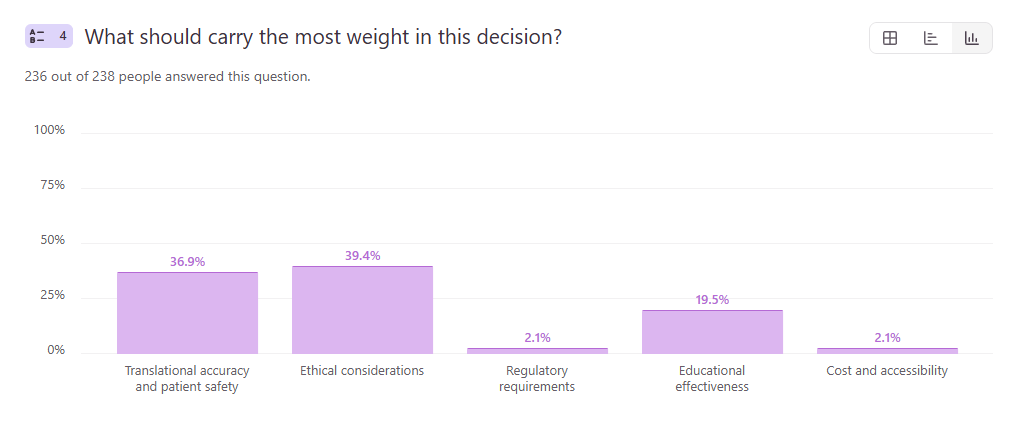This screenshot has width=1016, height=428.
Task: Click the multiple choice question type badge
Action: (x=49, y=36)
